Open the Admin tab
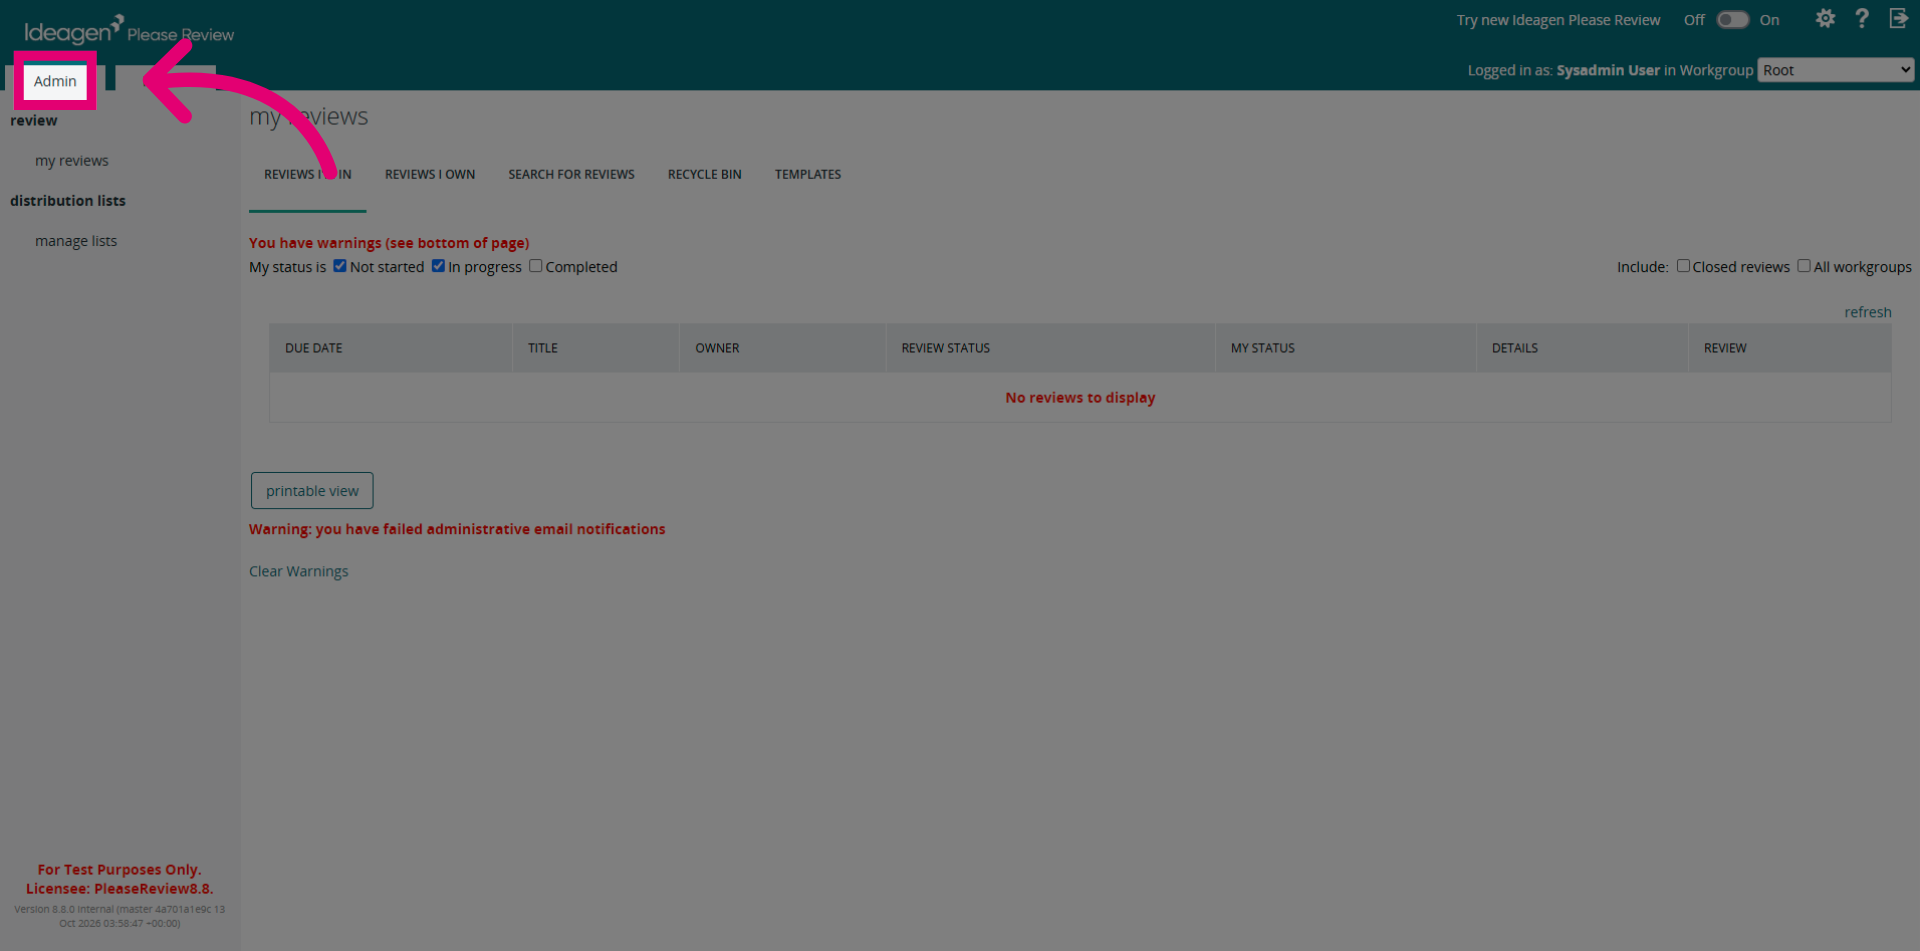This screenshot has height=951, width=1920. 55,81
